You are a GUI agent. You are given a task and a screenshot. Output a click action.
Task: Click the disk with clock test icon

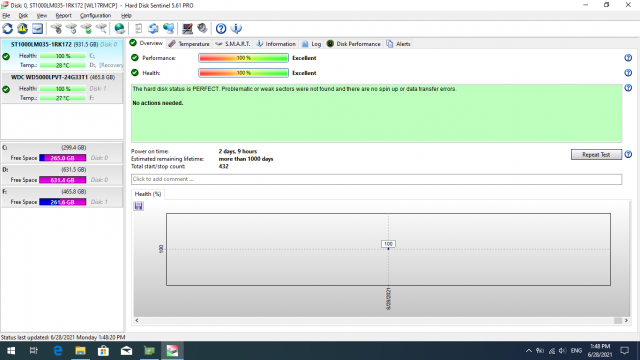click(71, 29)
